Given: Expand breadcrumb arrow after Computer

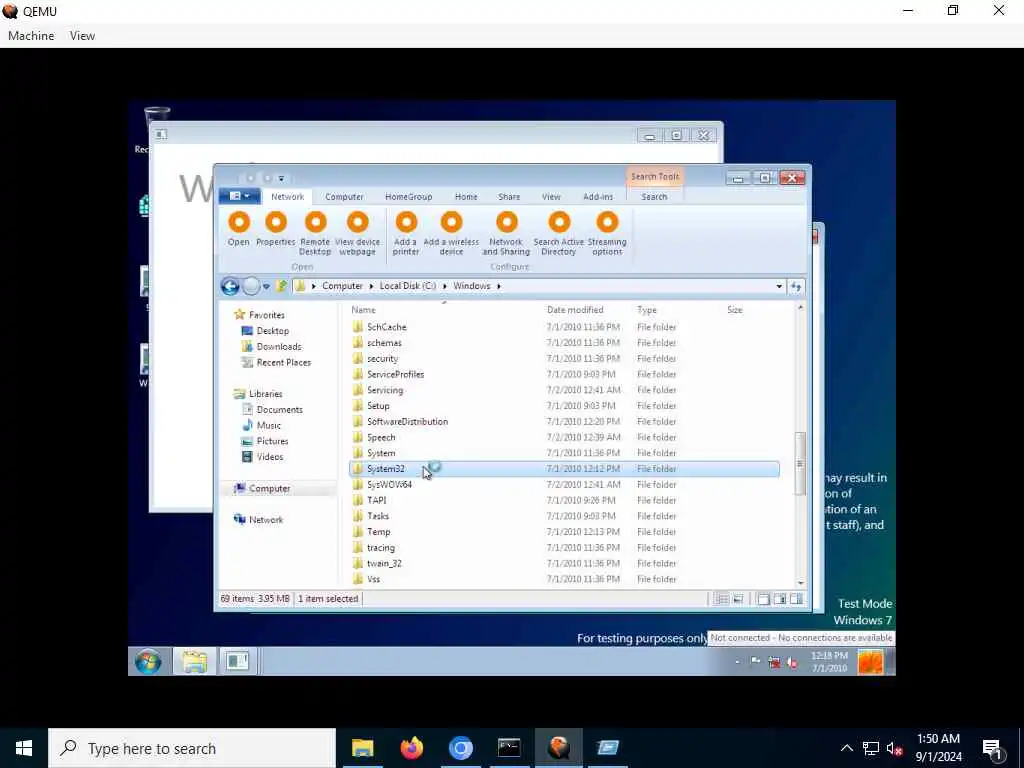Looking at the screenshot, I should click(x=372, y=286).
